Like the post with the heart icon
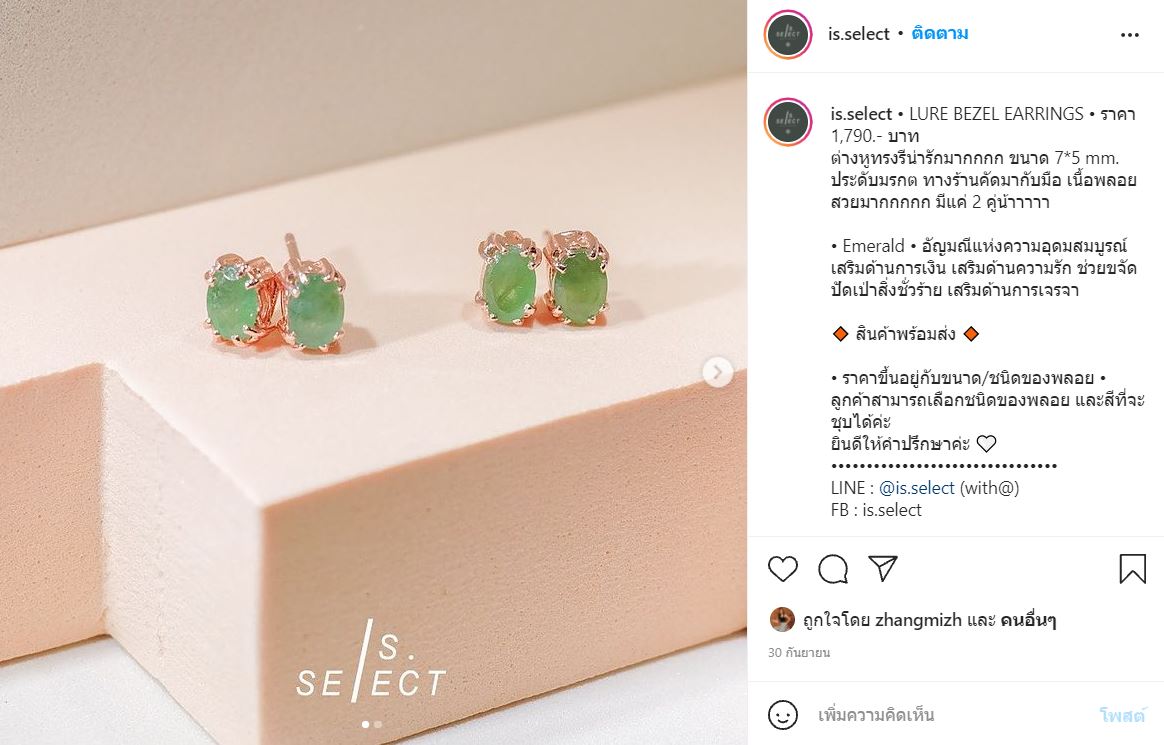This screenshot has width=1164, height=745. pos(782,569)
